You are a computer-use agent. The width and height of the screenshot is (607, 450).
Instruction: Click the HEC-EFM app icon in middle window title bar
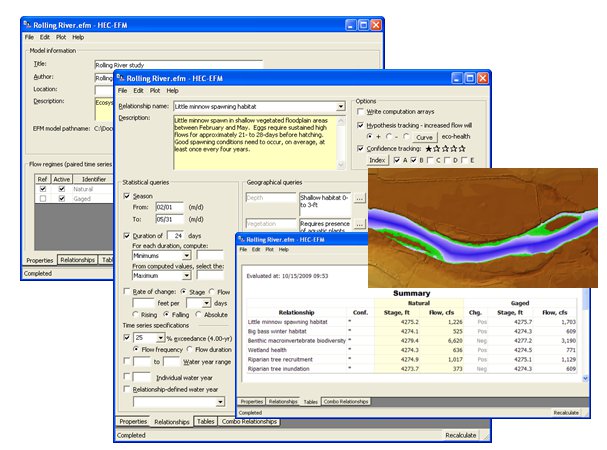pyautogui.click(x=120, y=78)
